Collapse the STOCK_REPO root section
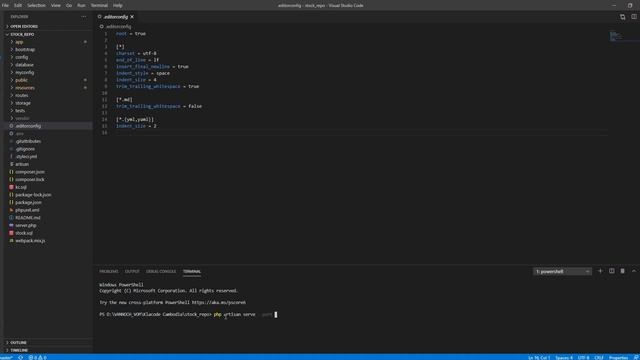Viewport: 640px width, 360px height. pyautogui.click(x=22, y=34)
